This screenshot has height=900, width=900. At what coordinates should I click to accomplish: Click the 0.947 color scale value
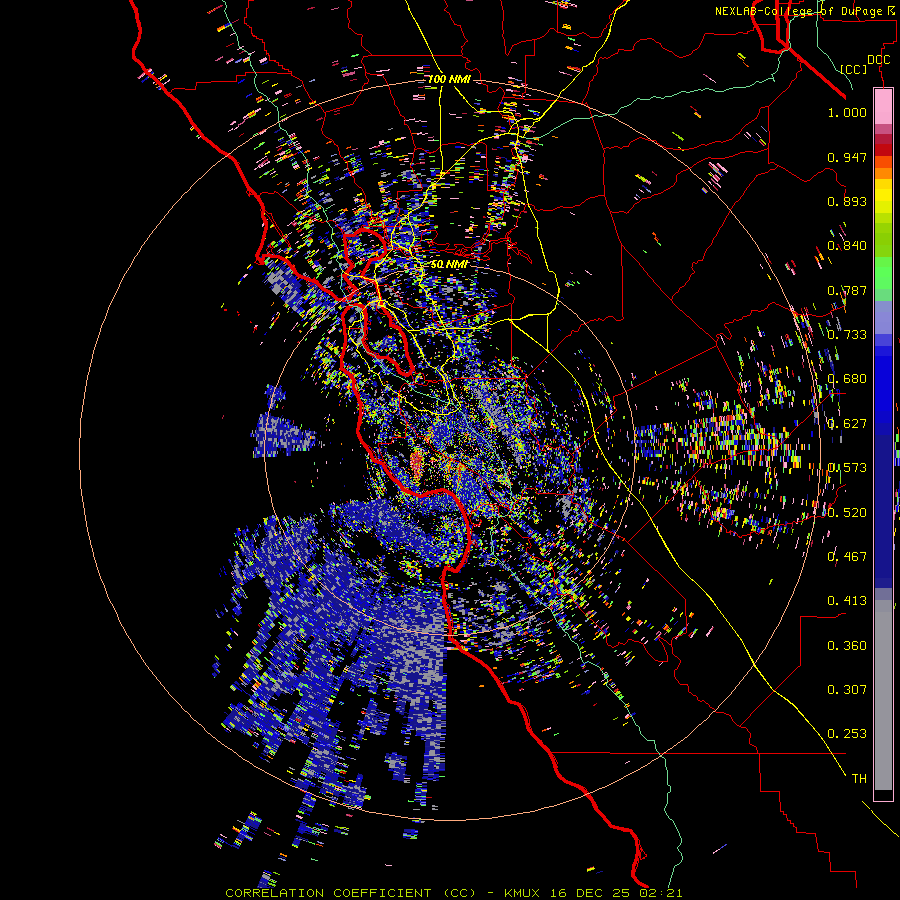[x=847, y=157]
